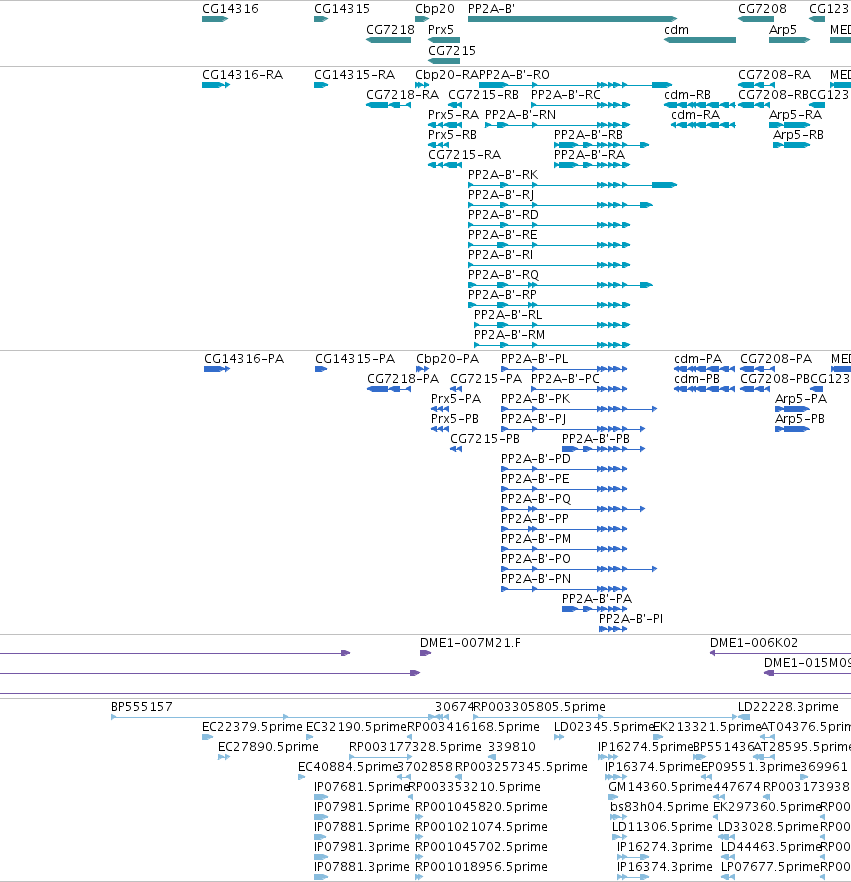Click the CG7218 gene label
Screen dimensions: 851x882
[x=390, y=30]
